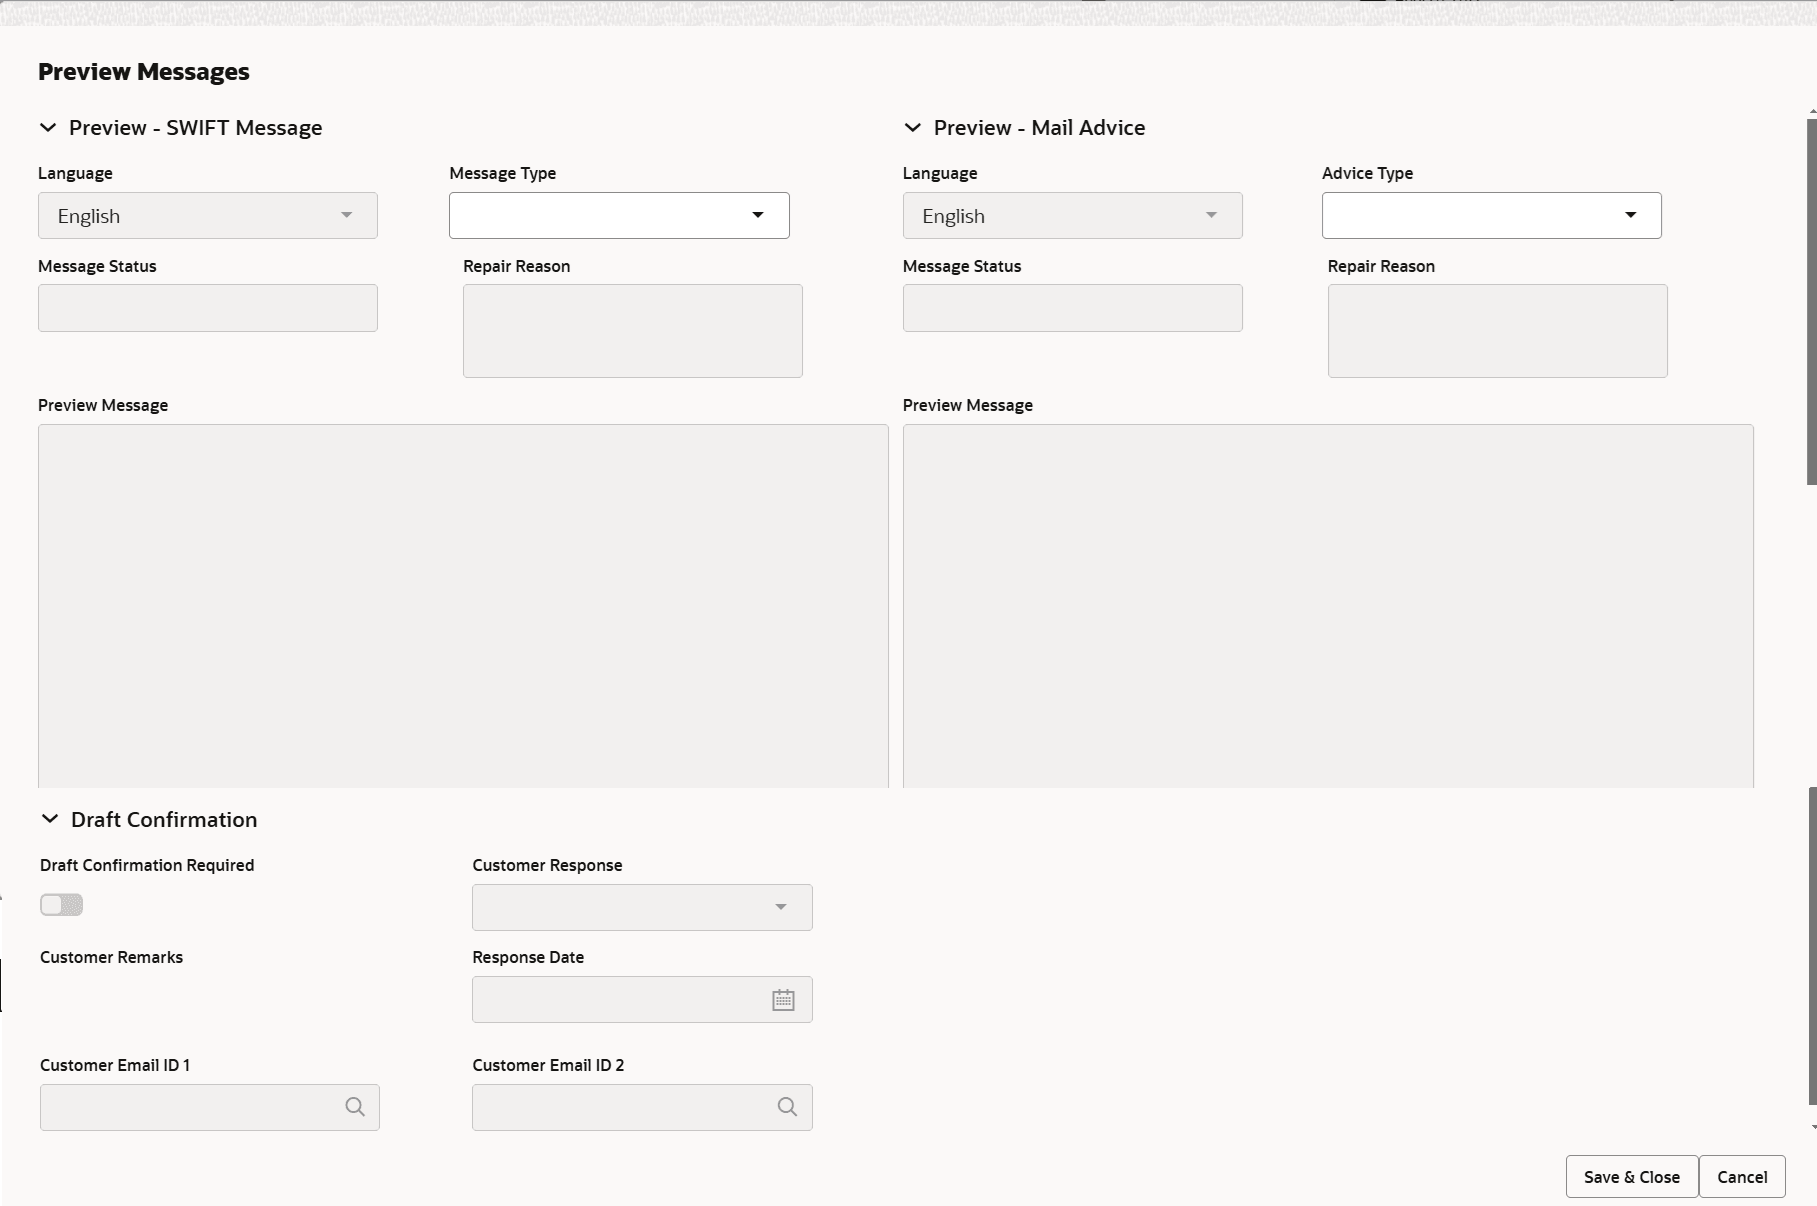Open the Advice Type dropdown
Image resolution: width=1817 pixels, height=1206 pixels.
[x=1491, y=215]
